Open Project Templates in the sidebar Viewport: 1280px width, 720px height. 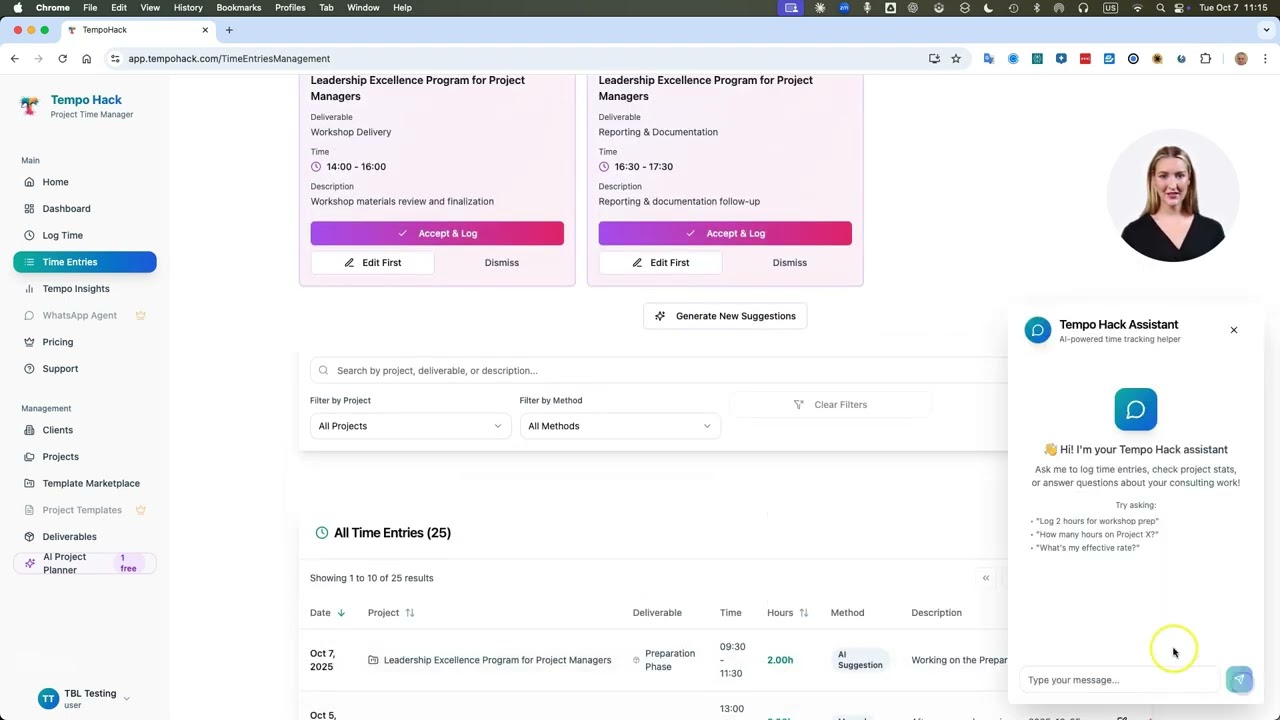pos(85,510)
